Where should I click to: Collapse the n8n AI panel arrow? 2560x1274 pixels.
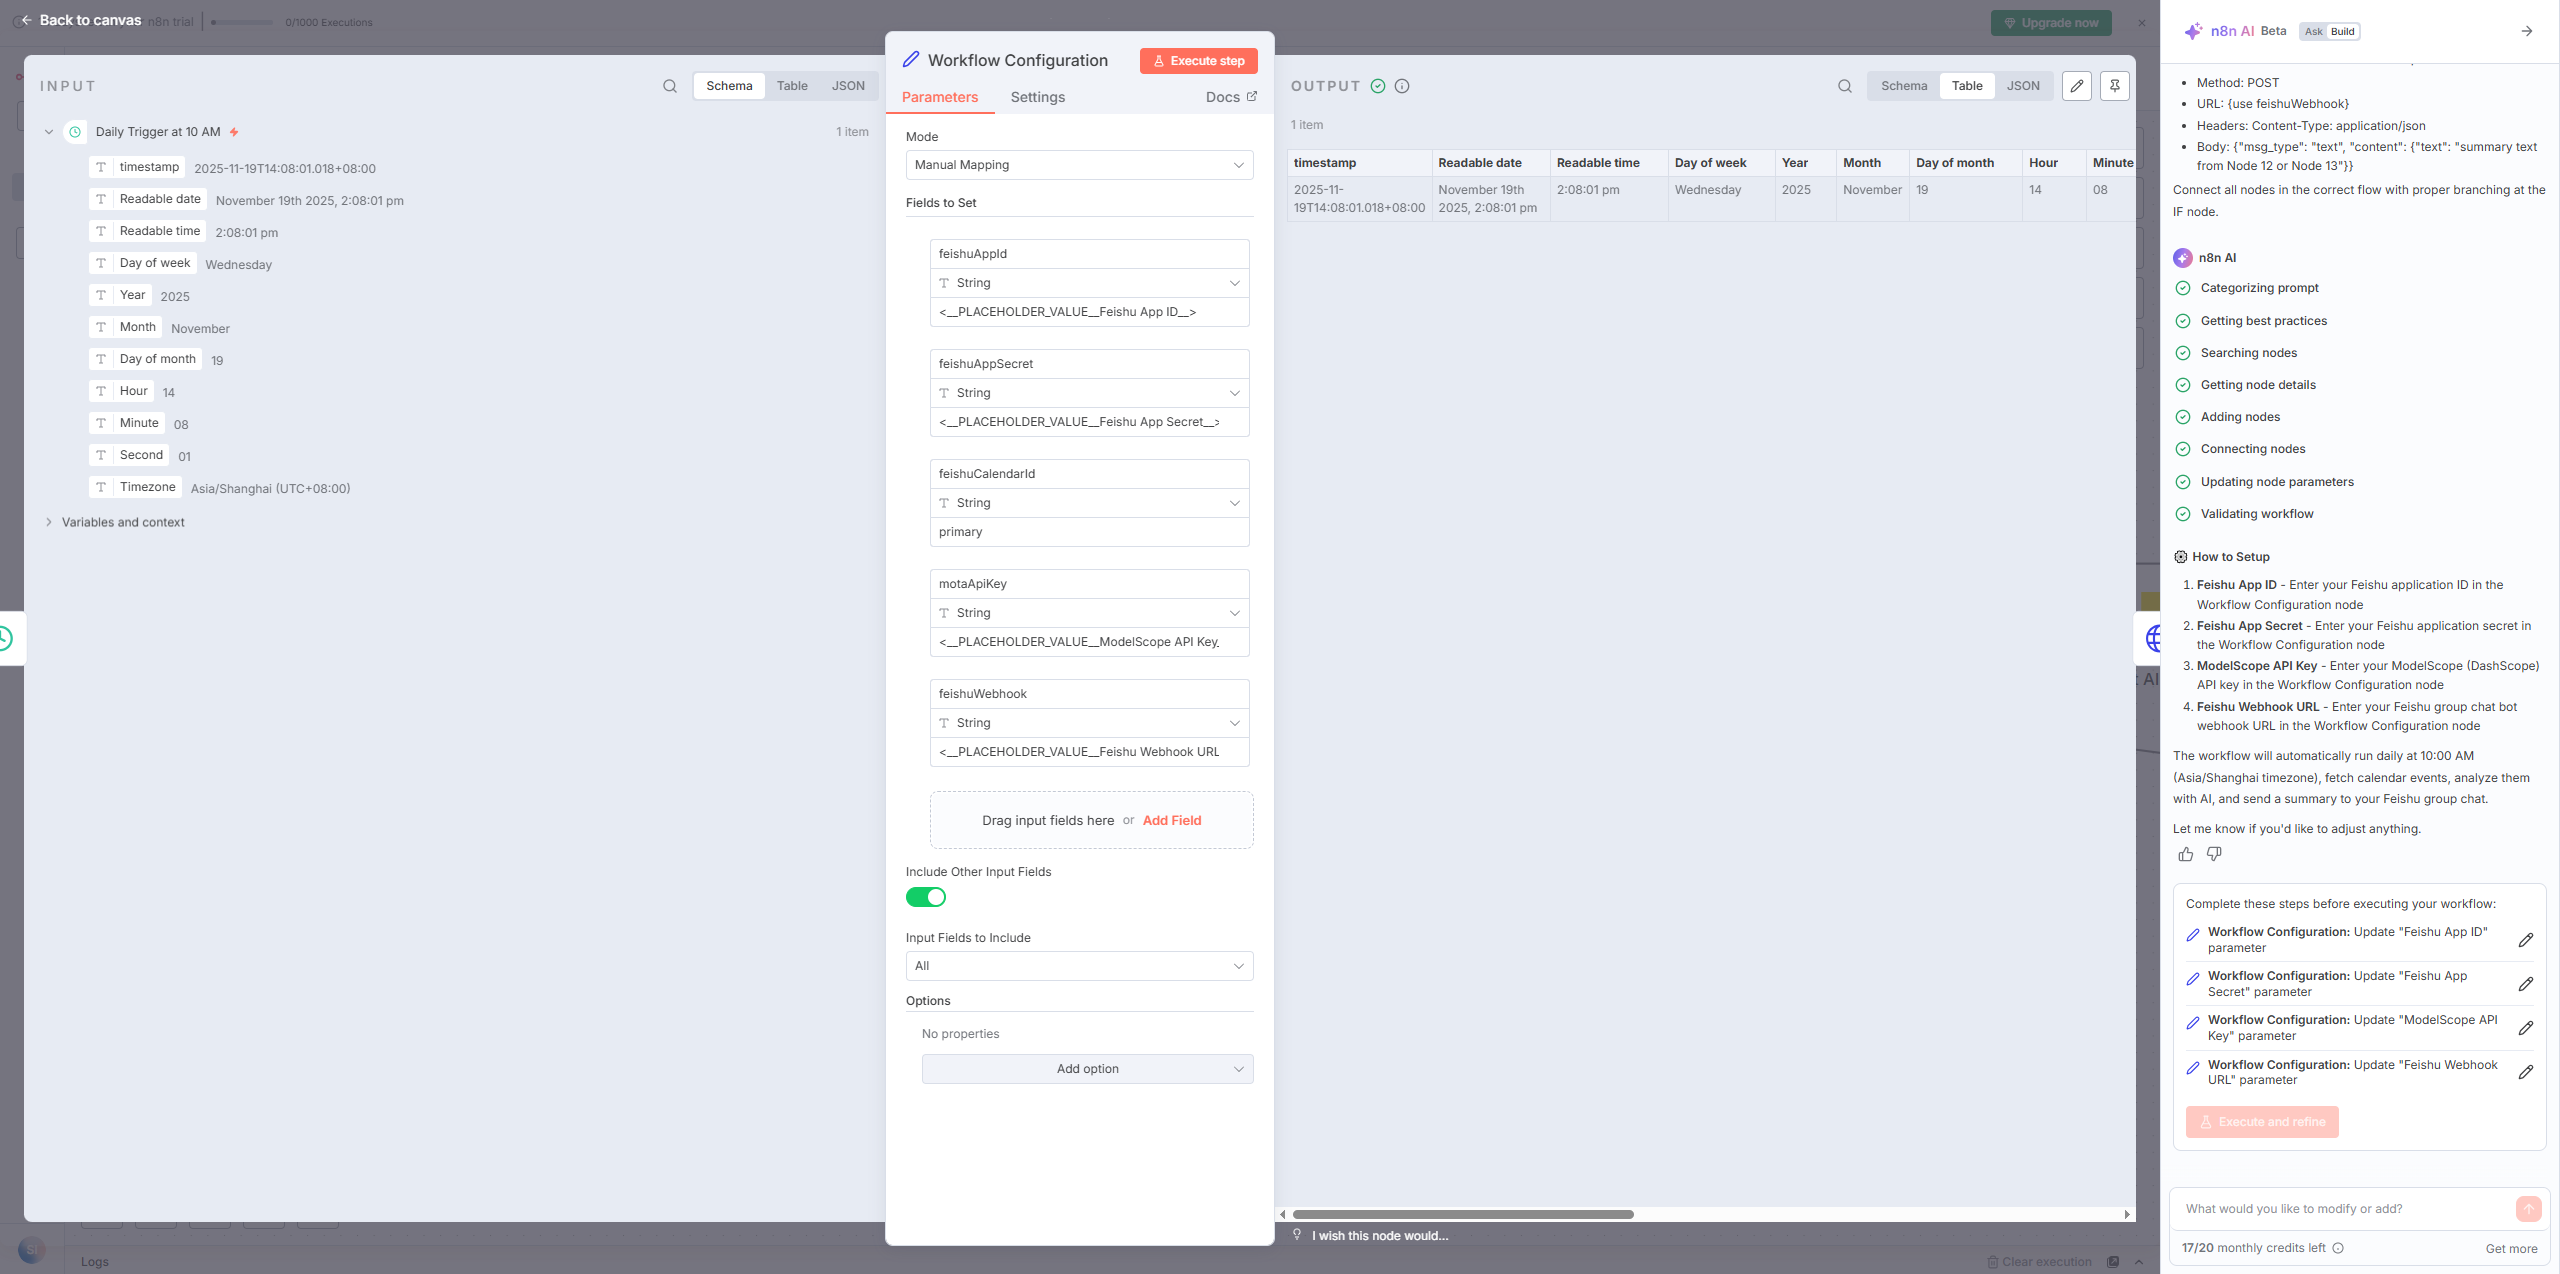[x=2526, y=31]
